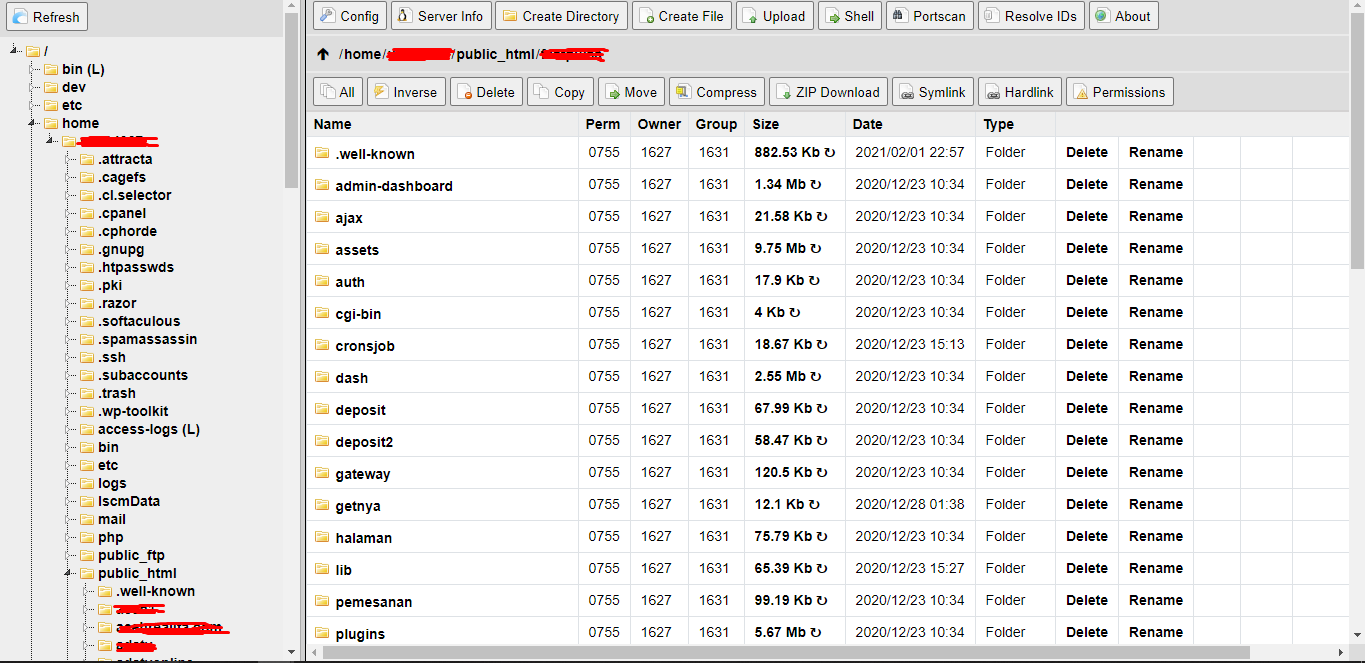Open the cronsjob folder
The image size is (1365, 663).
tap(365, 346)
